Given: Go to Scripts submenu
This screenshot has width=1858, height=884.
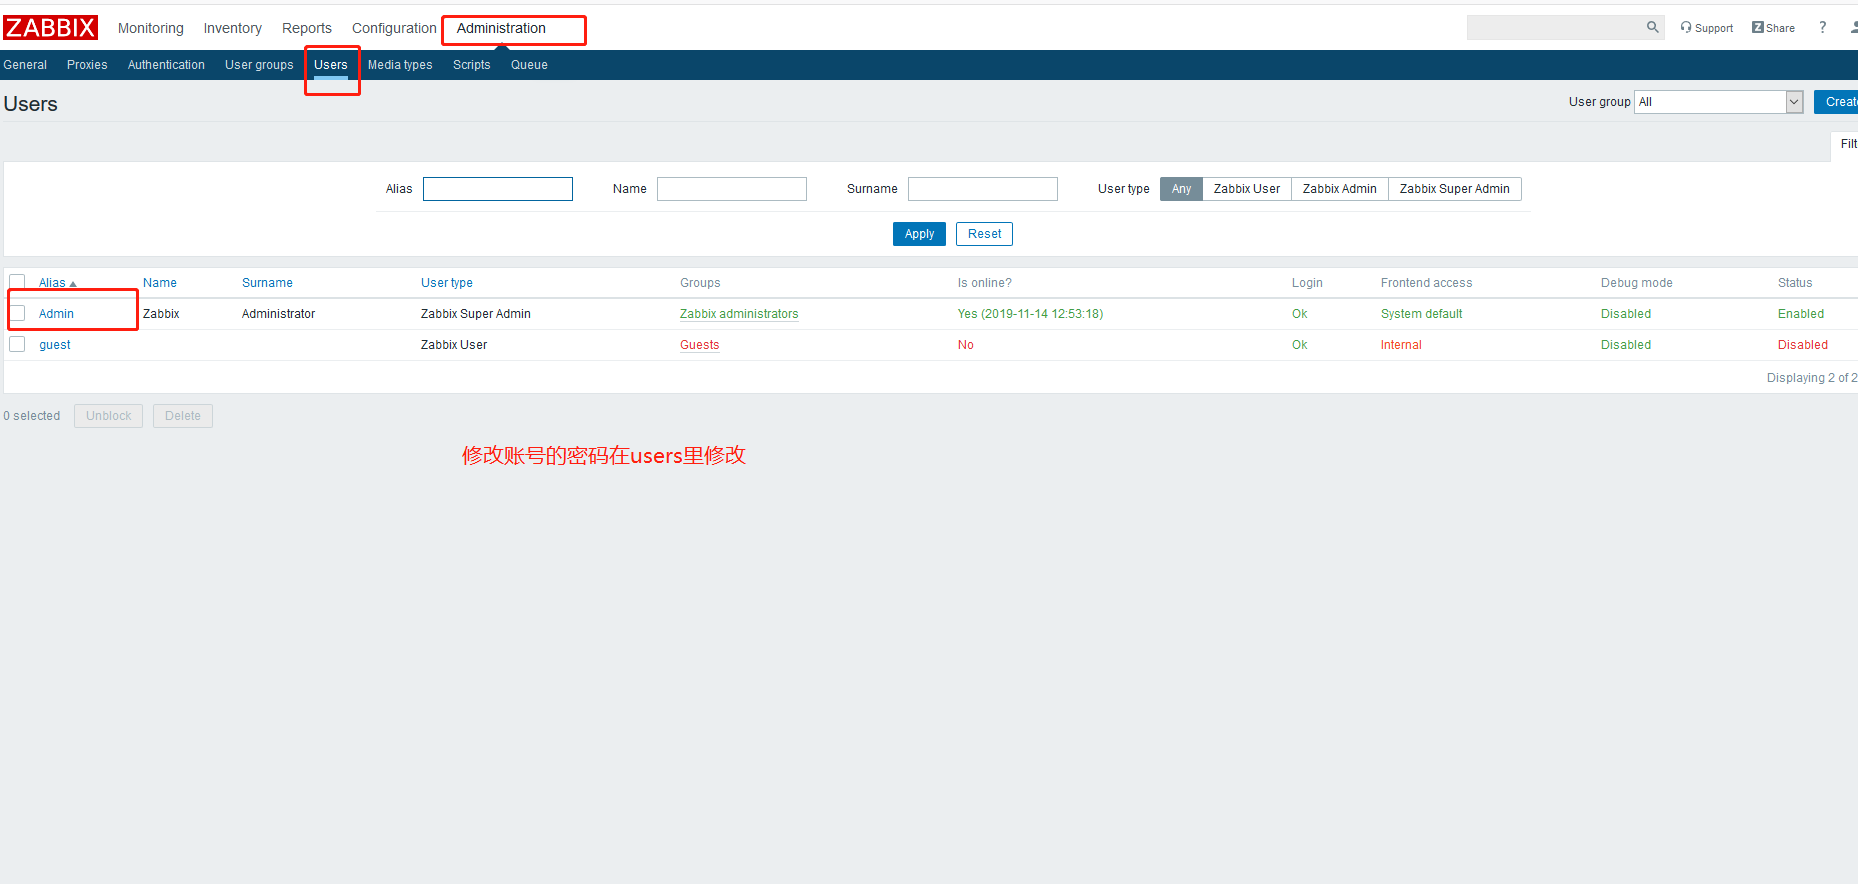Looking at the screenshot, I should (472, 65).
